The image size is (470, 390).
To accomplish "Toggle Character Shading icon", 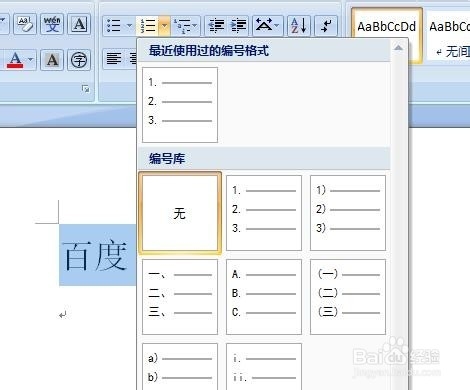I will coord(52,60).
